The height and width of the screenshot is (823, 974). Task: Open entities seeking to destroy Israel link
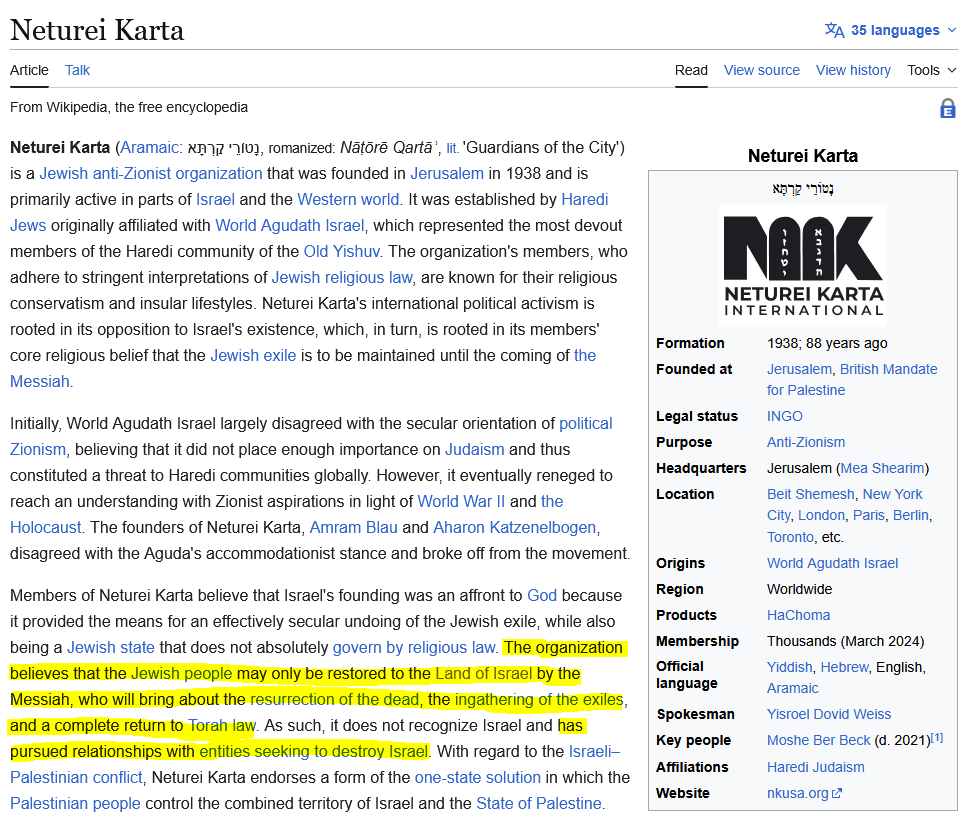pyautogui.click(x=314, y=752)
